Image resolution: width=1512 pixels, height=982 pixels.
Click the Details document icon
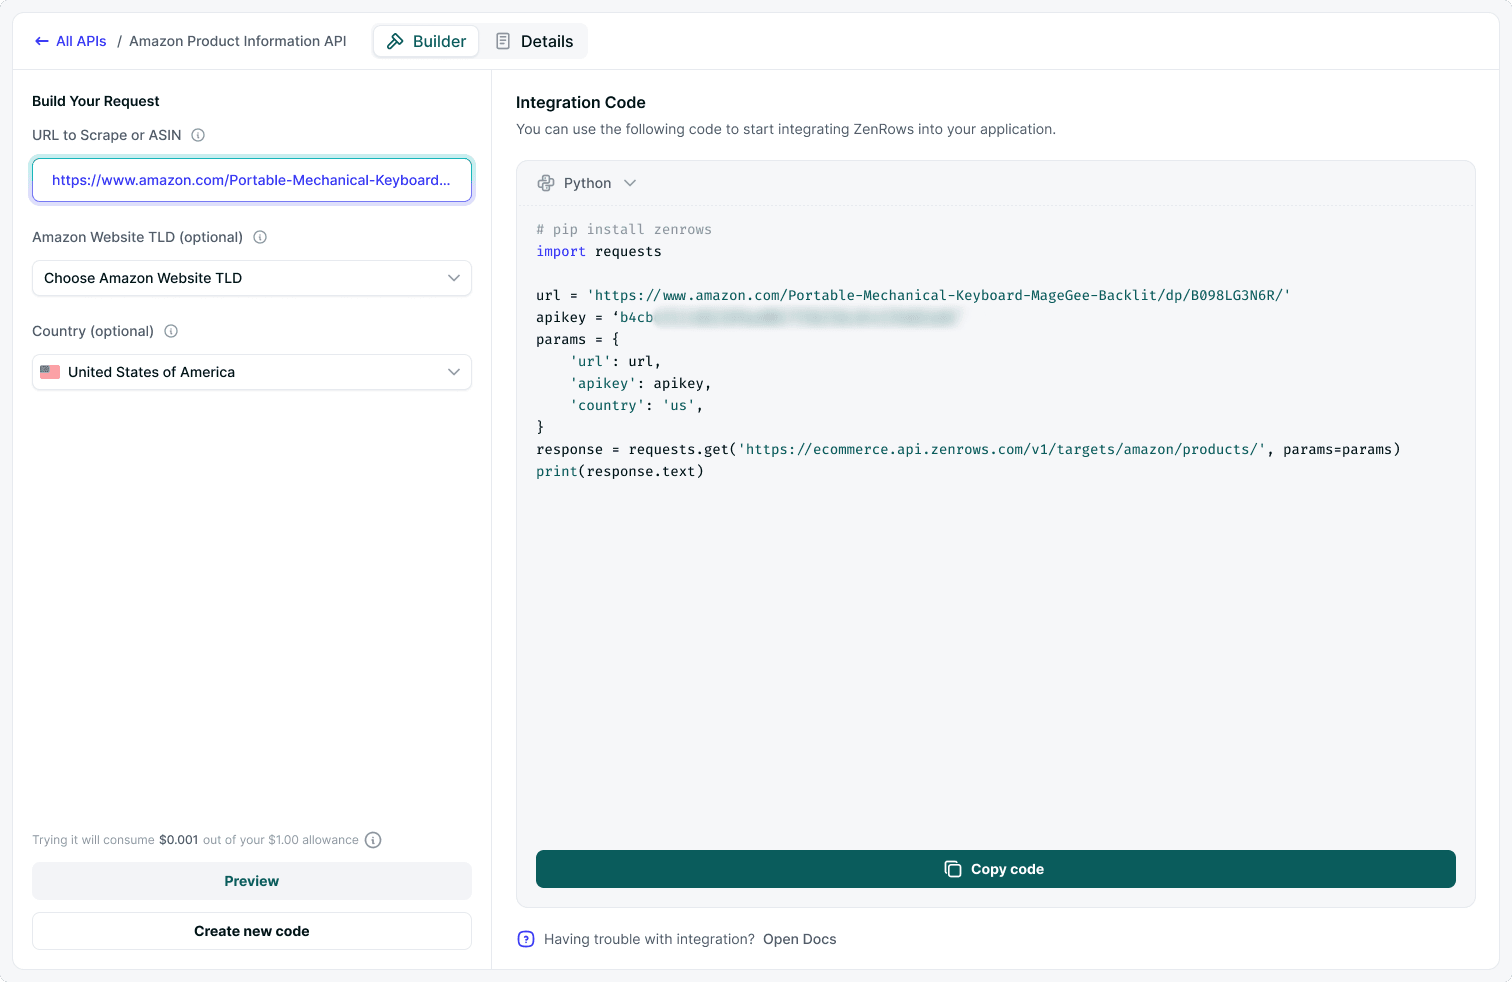[503, 41]
